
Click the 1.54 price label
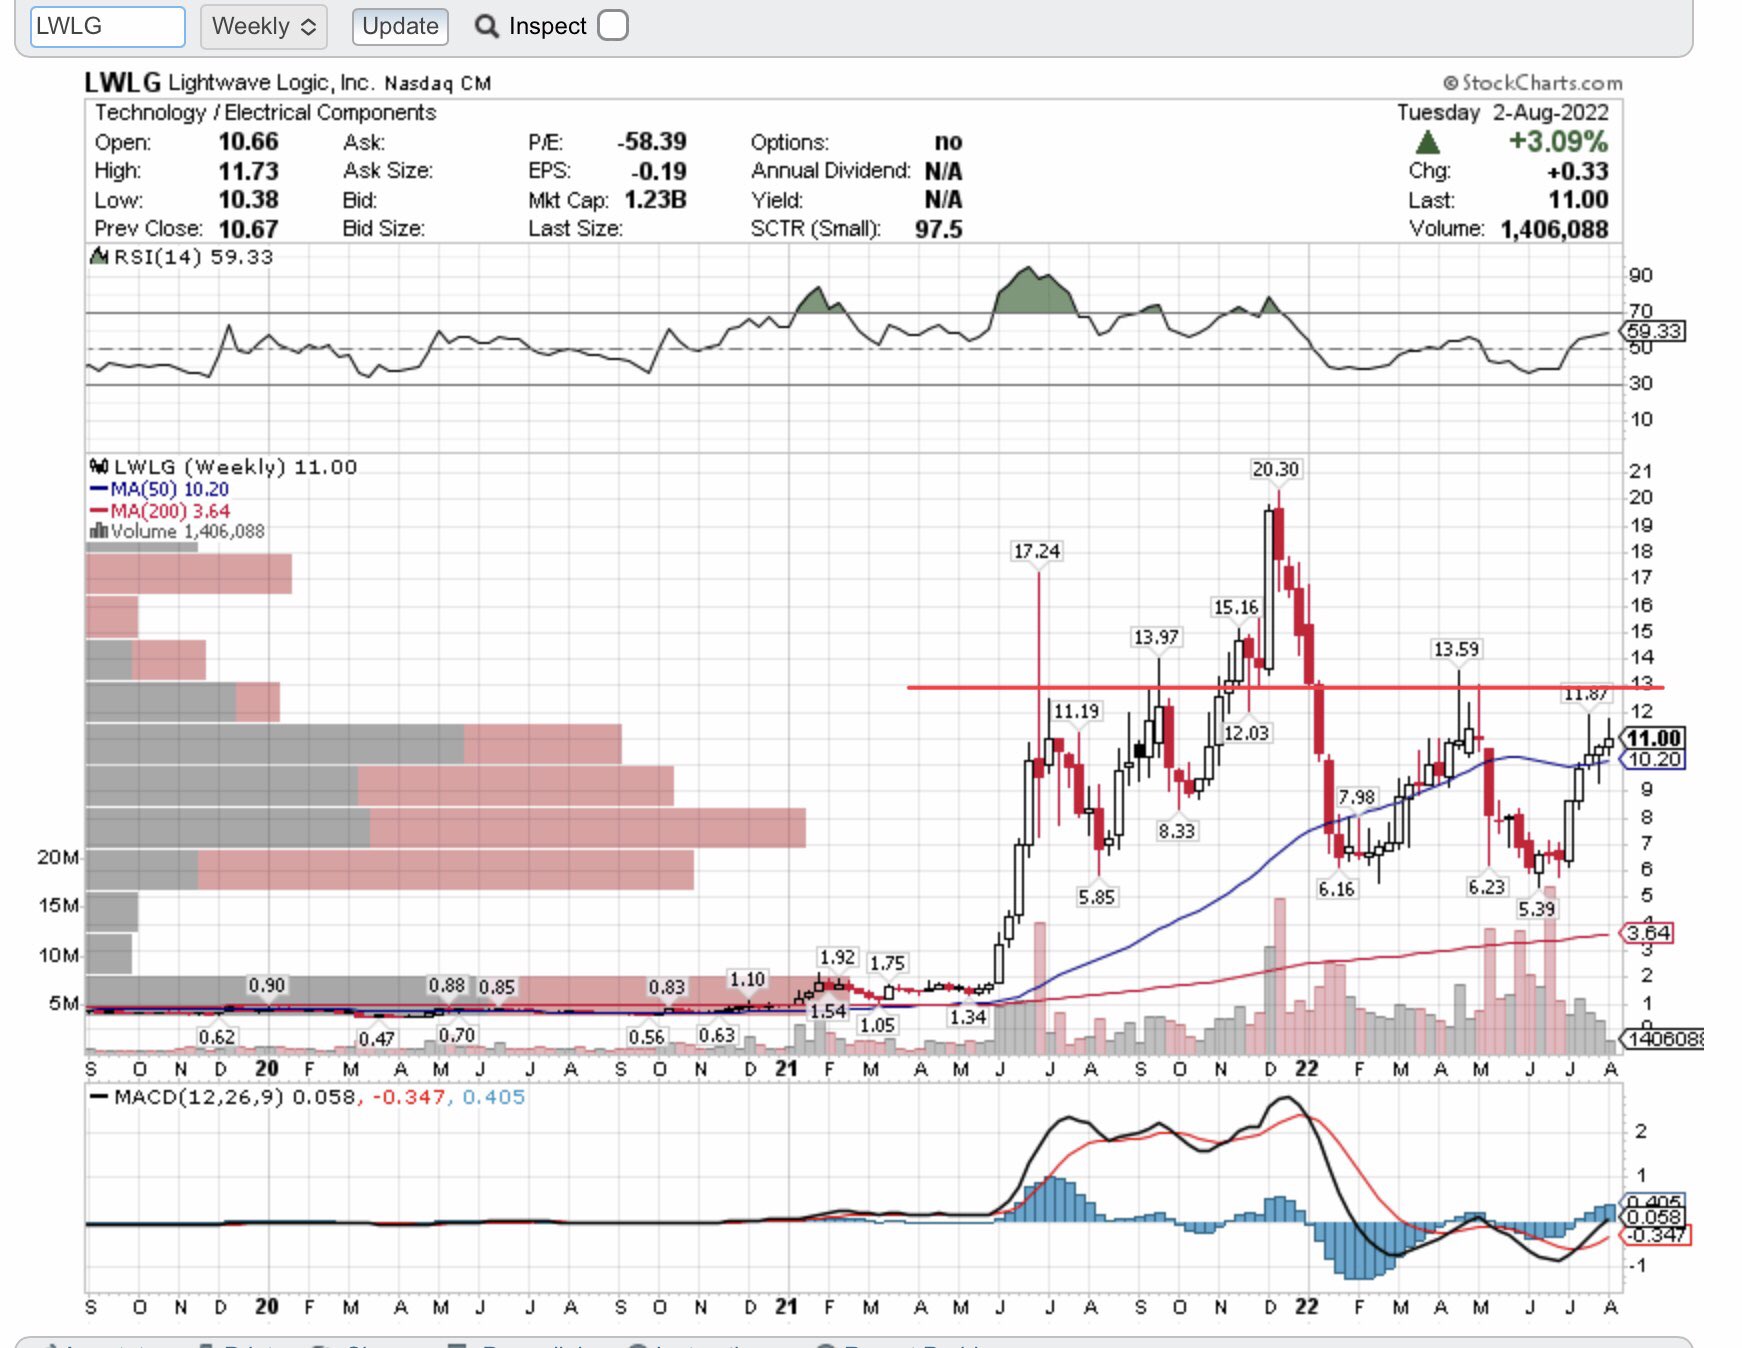[828, 1011]
